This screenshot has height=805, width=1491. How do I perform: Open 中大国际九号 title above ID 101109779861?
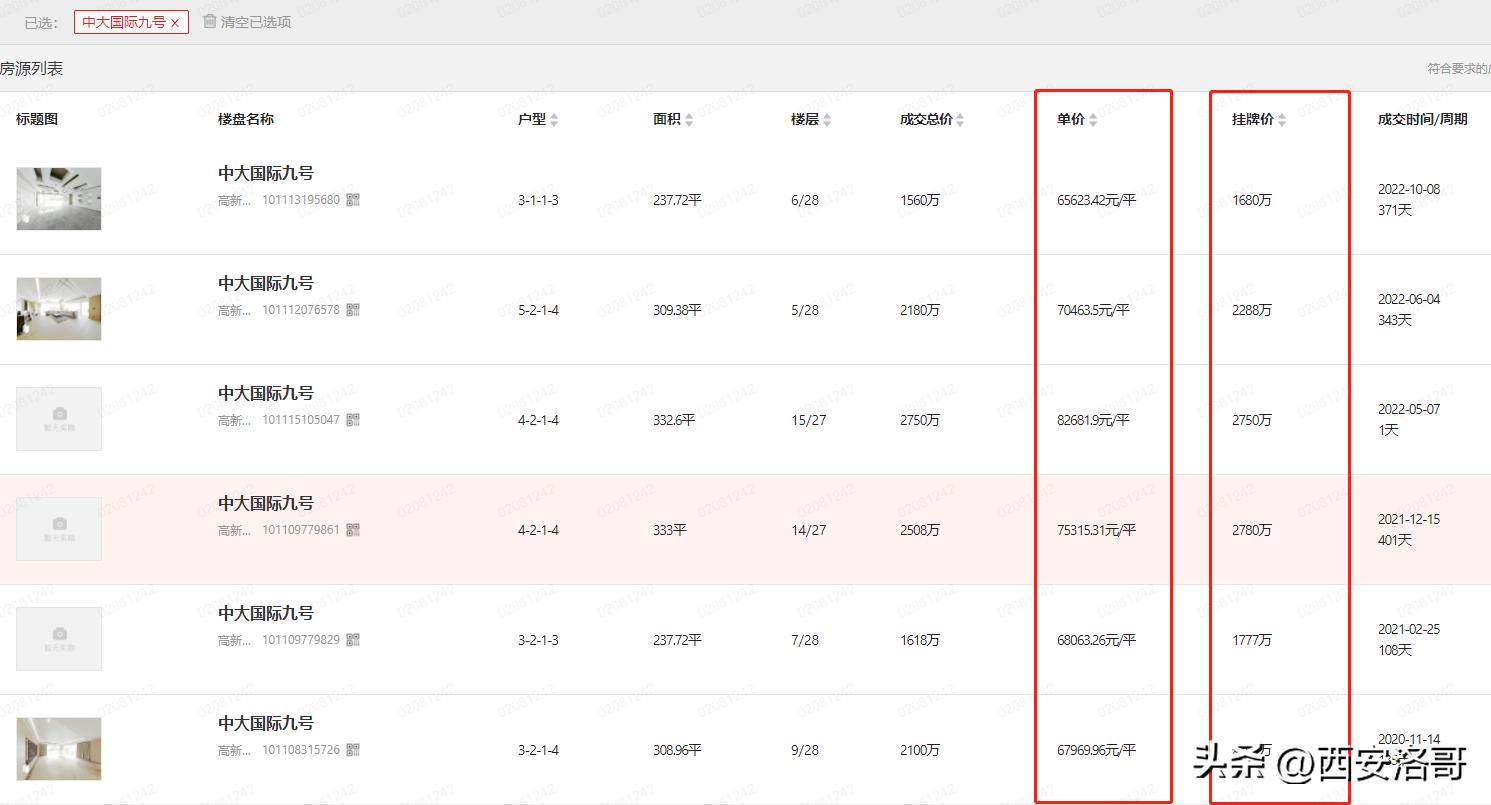(266, 503)
